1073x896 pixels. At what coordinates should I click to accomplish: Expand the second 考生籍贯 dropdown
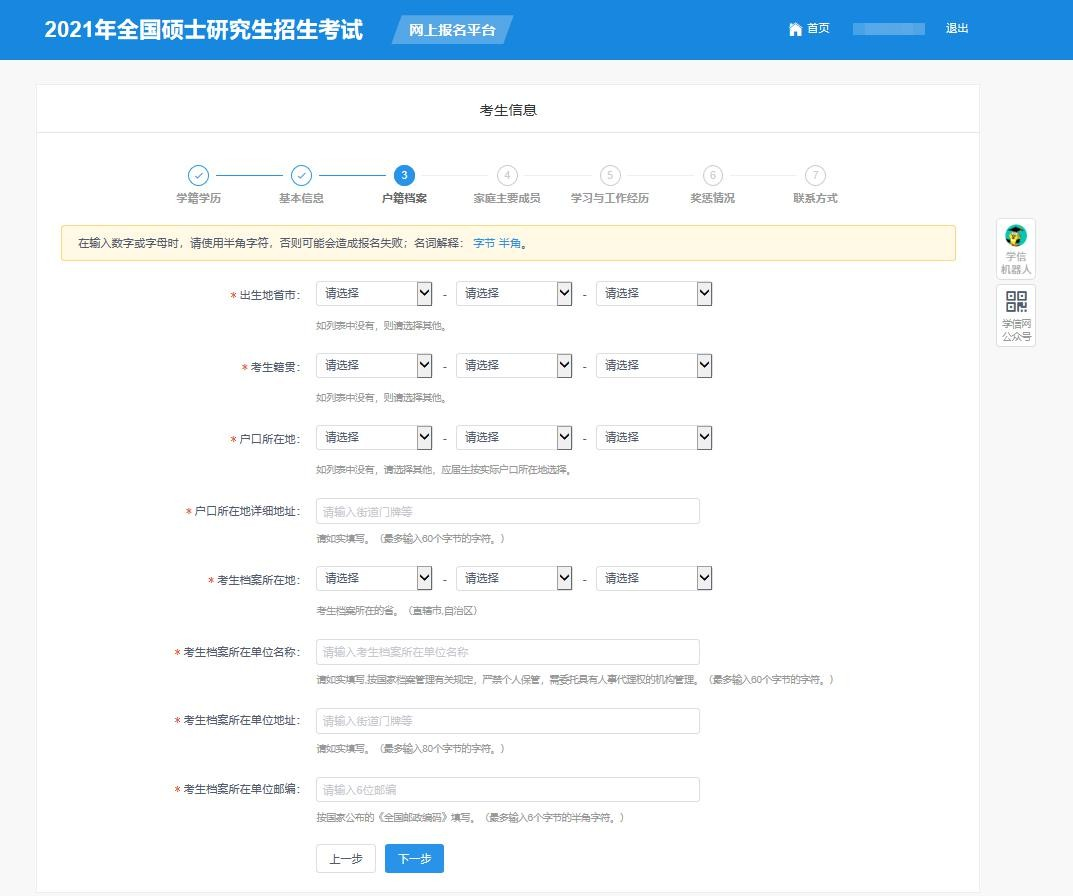(514, 366)
